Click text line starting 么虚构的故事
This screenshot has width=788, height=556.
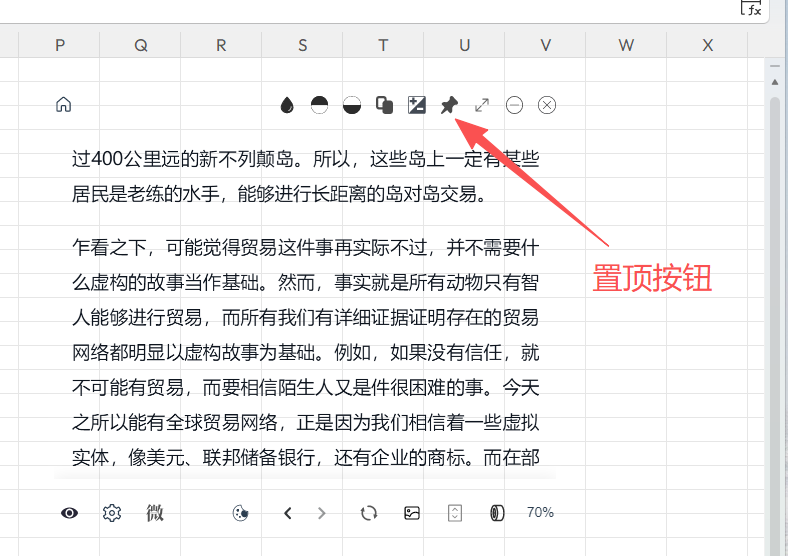306,283
